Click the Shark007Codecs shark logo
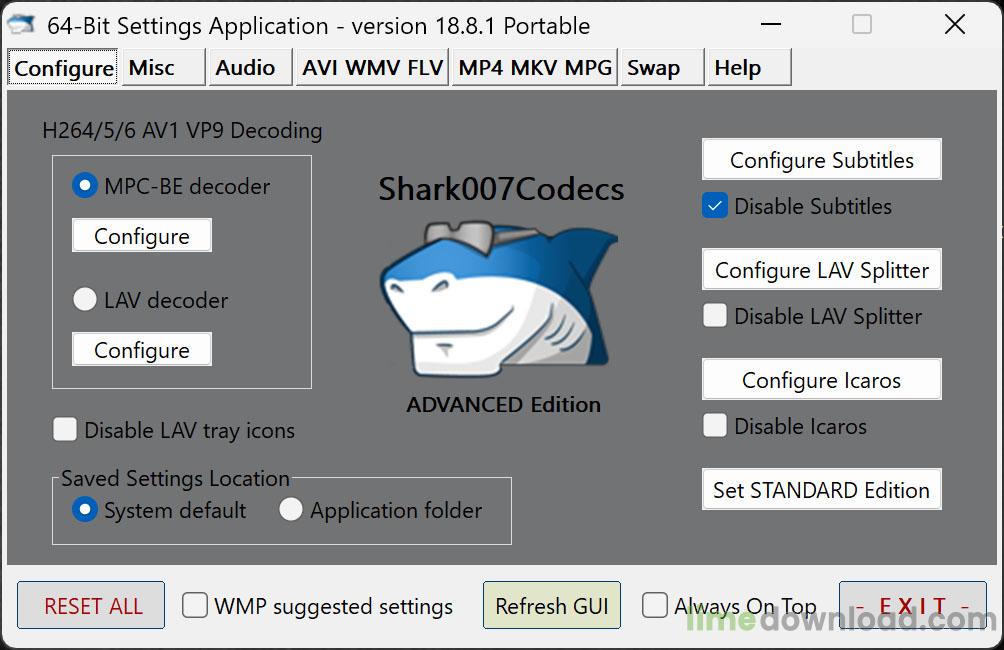The image size is (1004, 650). point(499,300)
